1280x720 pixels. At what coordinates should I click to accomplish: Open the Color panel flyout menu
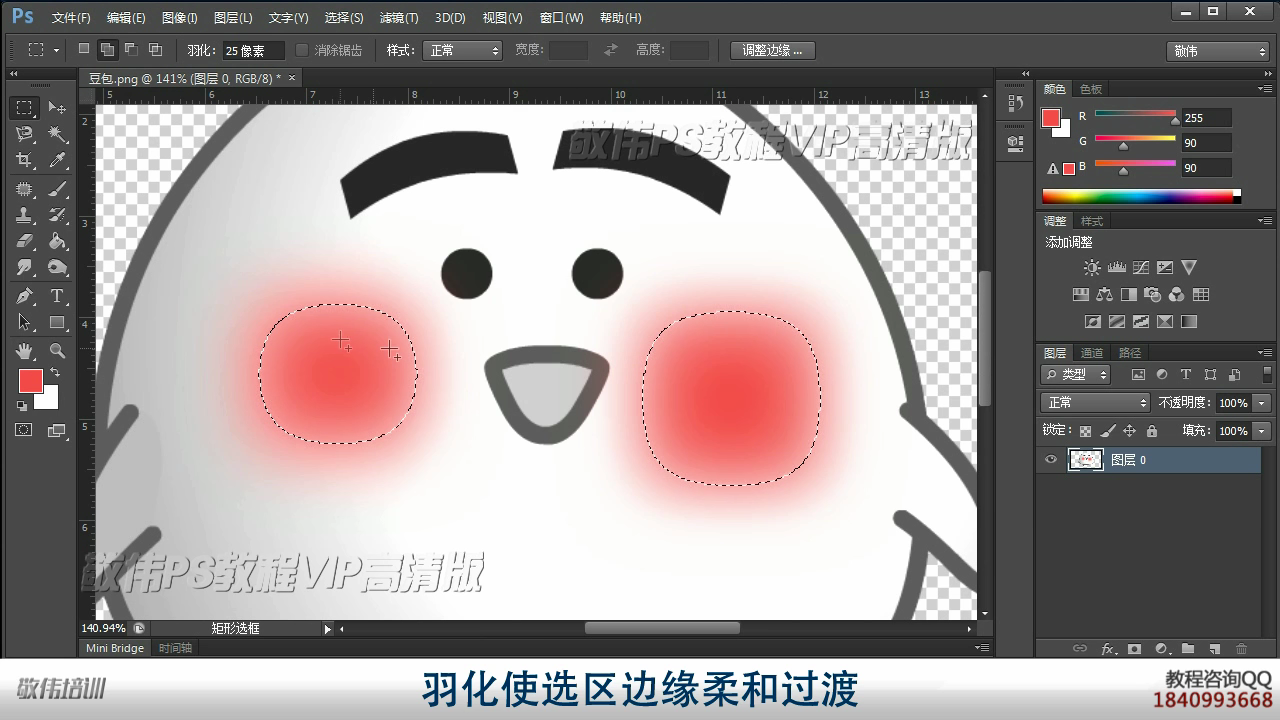1265,89
